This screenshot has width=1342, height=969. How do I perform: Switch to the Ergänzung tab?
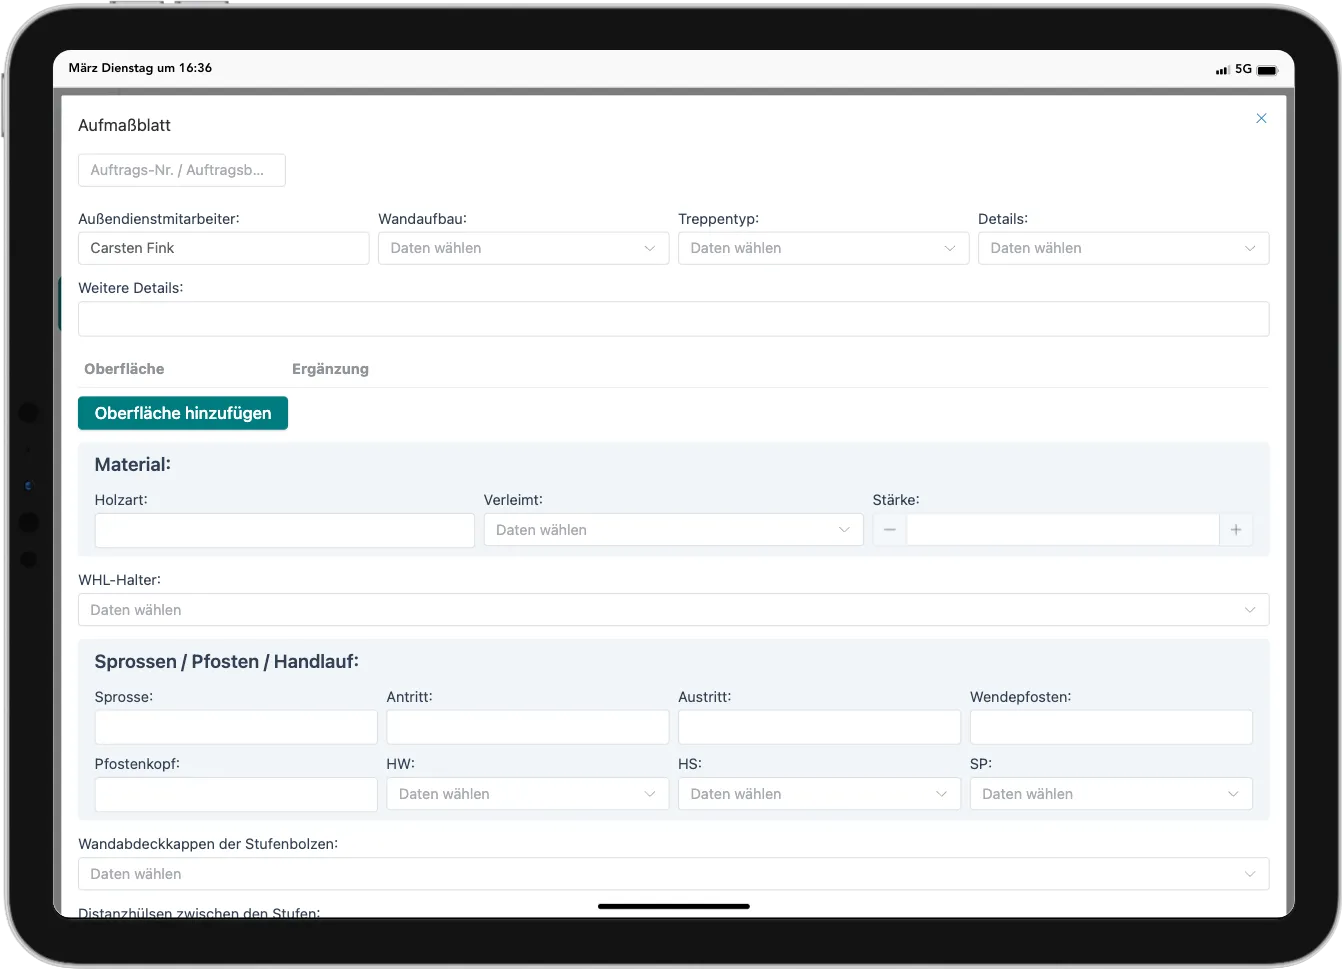click(x=330, y=369)
